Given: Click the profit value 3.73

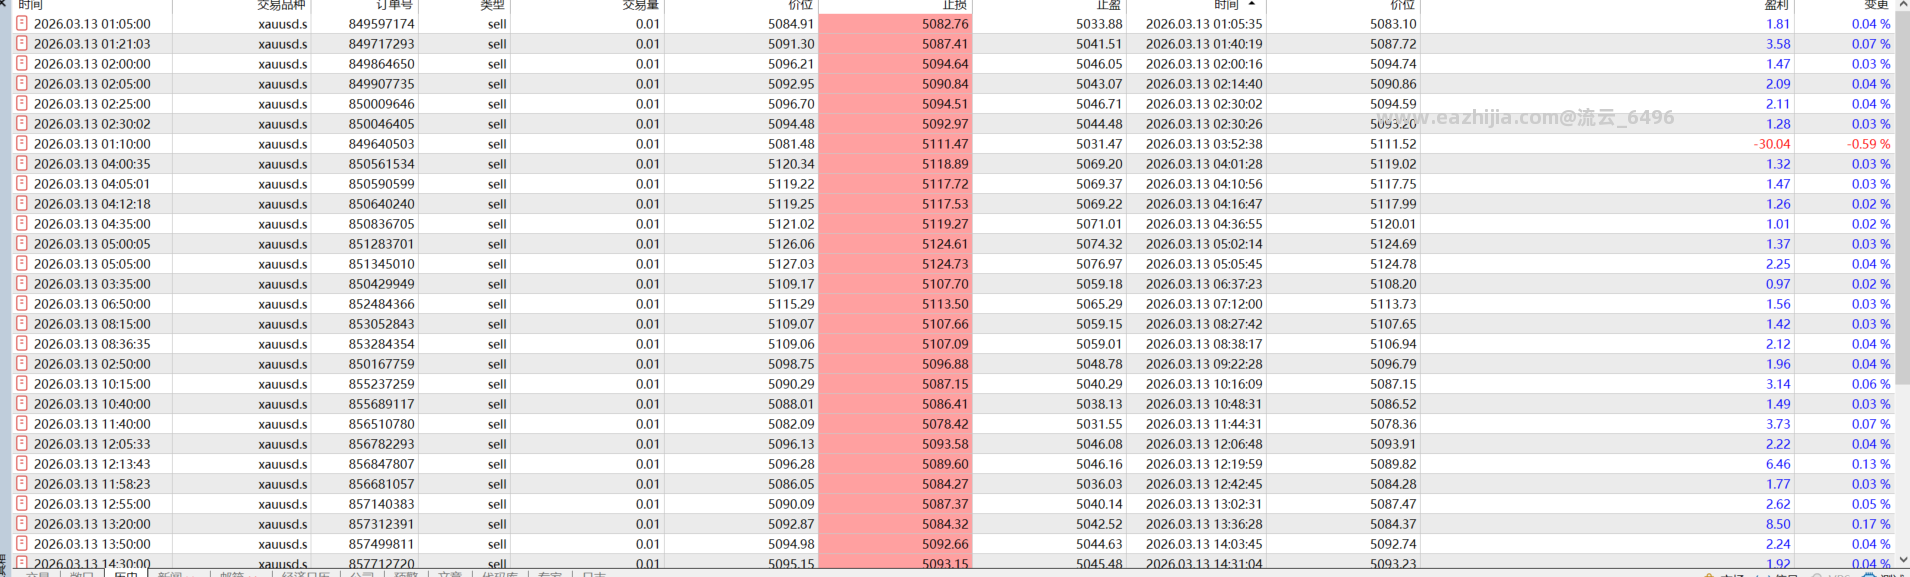Looking at the screenshot, I should pyautogui.click(x=1778, y=424).
